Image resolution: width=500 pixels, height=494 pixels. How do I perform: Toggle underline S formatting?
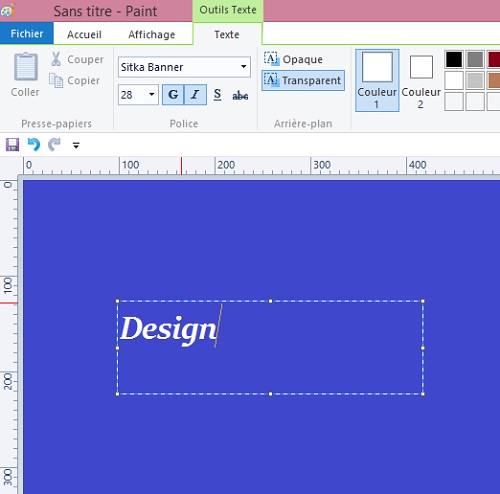coord(217,95)
